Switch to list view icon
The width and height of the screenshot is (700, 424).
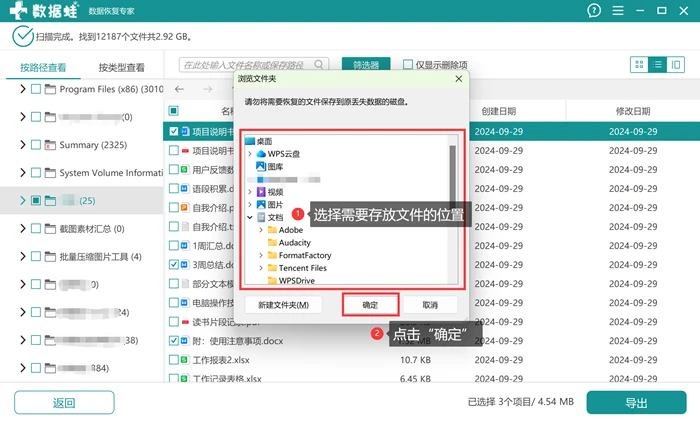[x=658, y=65]
